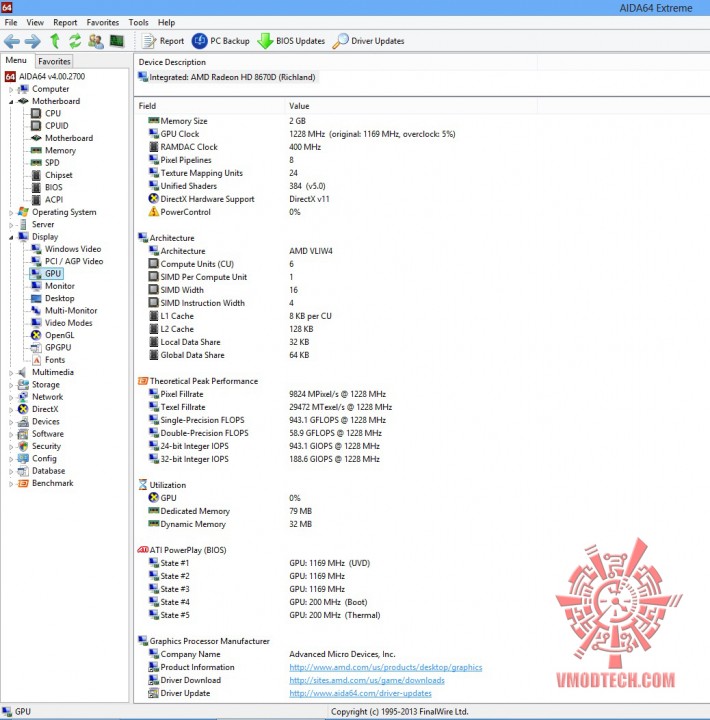
Task: Click the Back navigation arrow
Action: [x=12, y=41]
